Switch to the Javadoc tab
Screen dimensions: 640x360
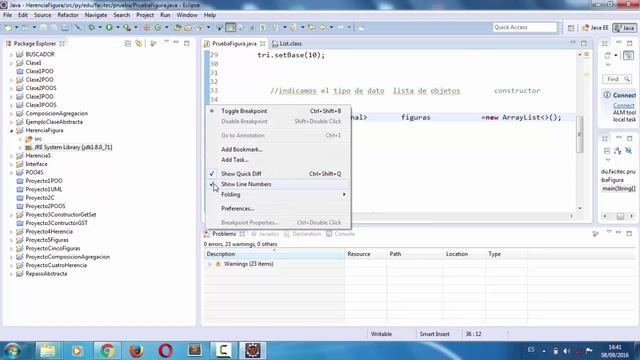pyautogui.click(x=265, y=234)
